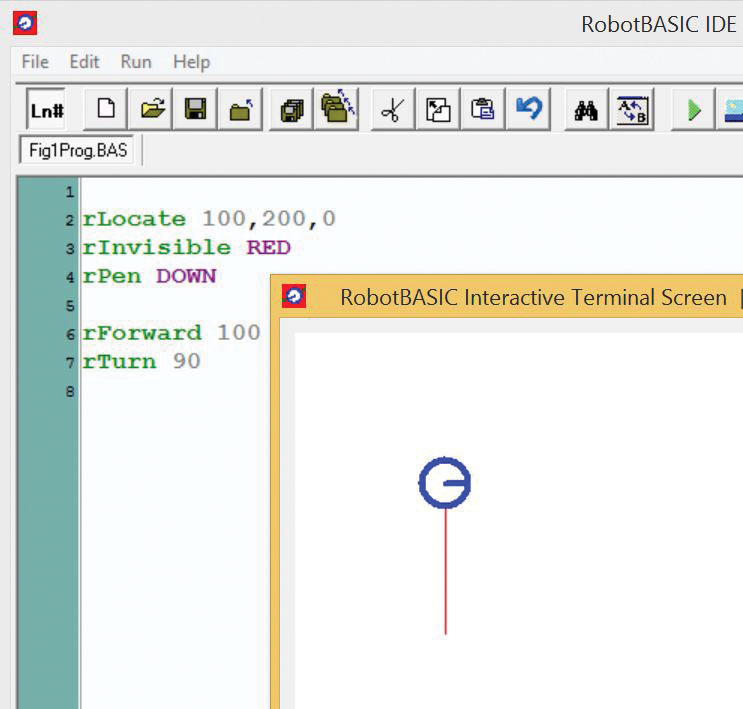The width and height of the screenshot is (743, 709).
Task: Click the red pen trail line
Action: click(x=445, y=572)
